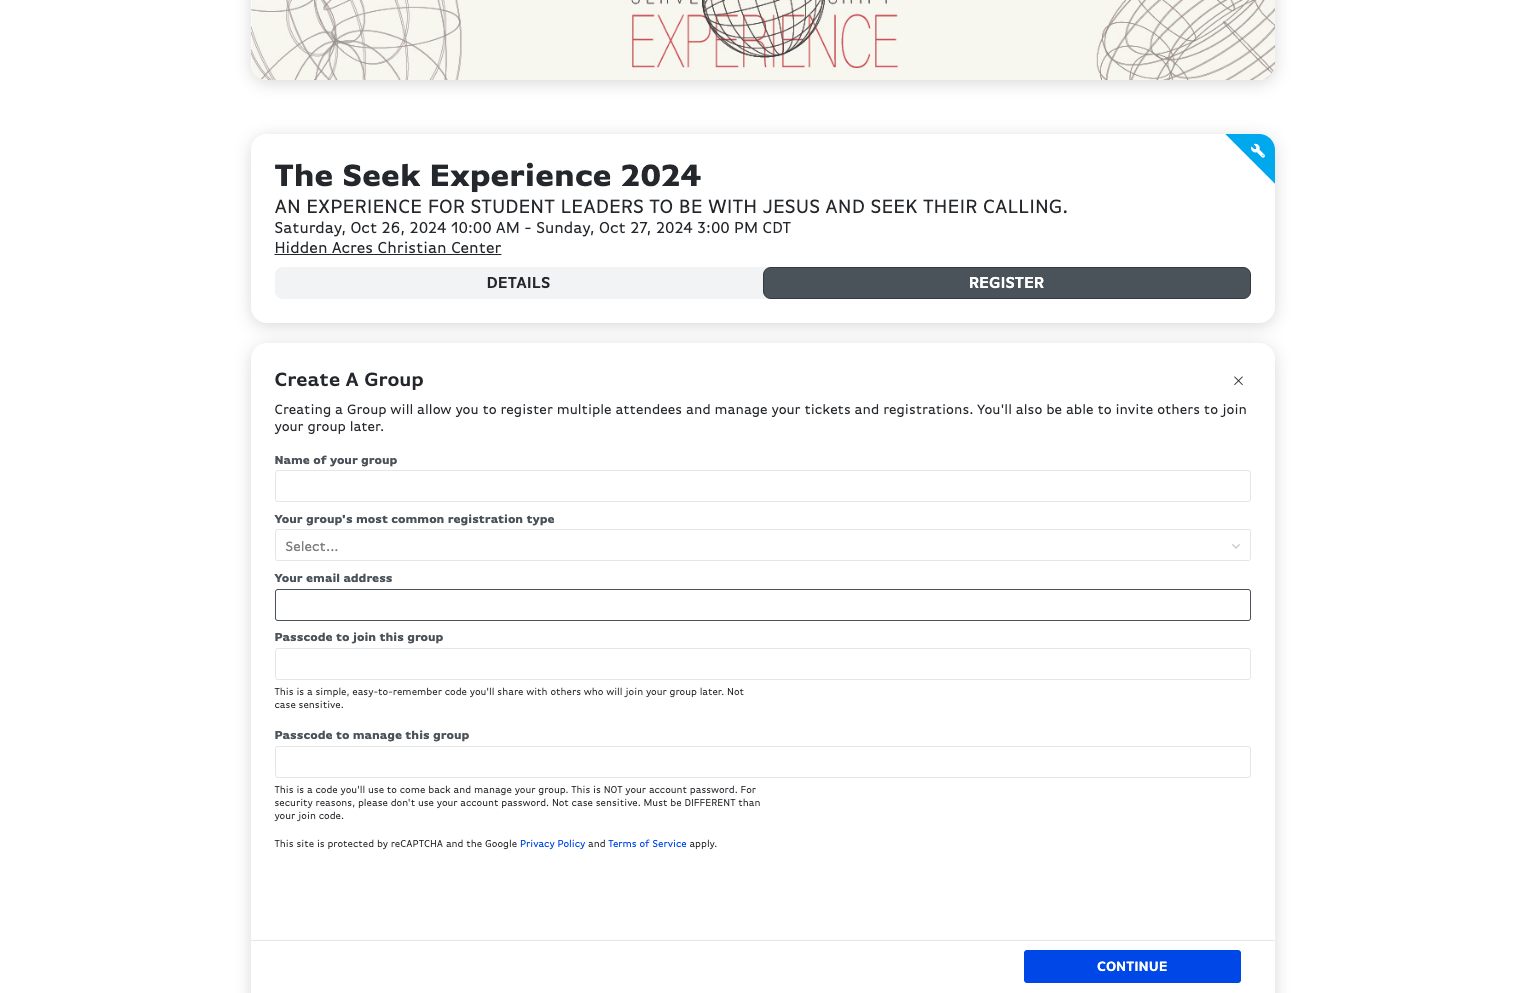Close the Create A Group panel
The width and height of the screenshot is (1525, 993).
pyautogui.click(x=1238, y=381)
